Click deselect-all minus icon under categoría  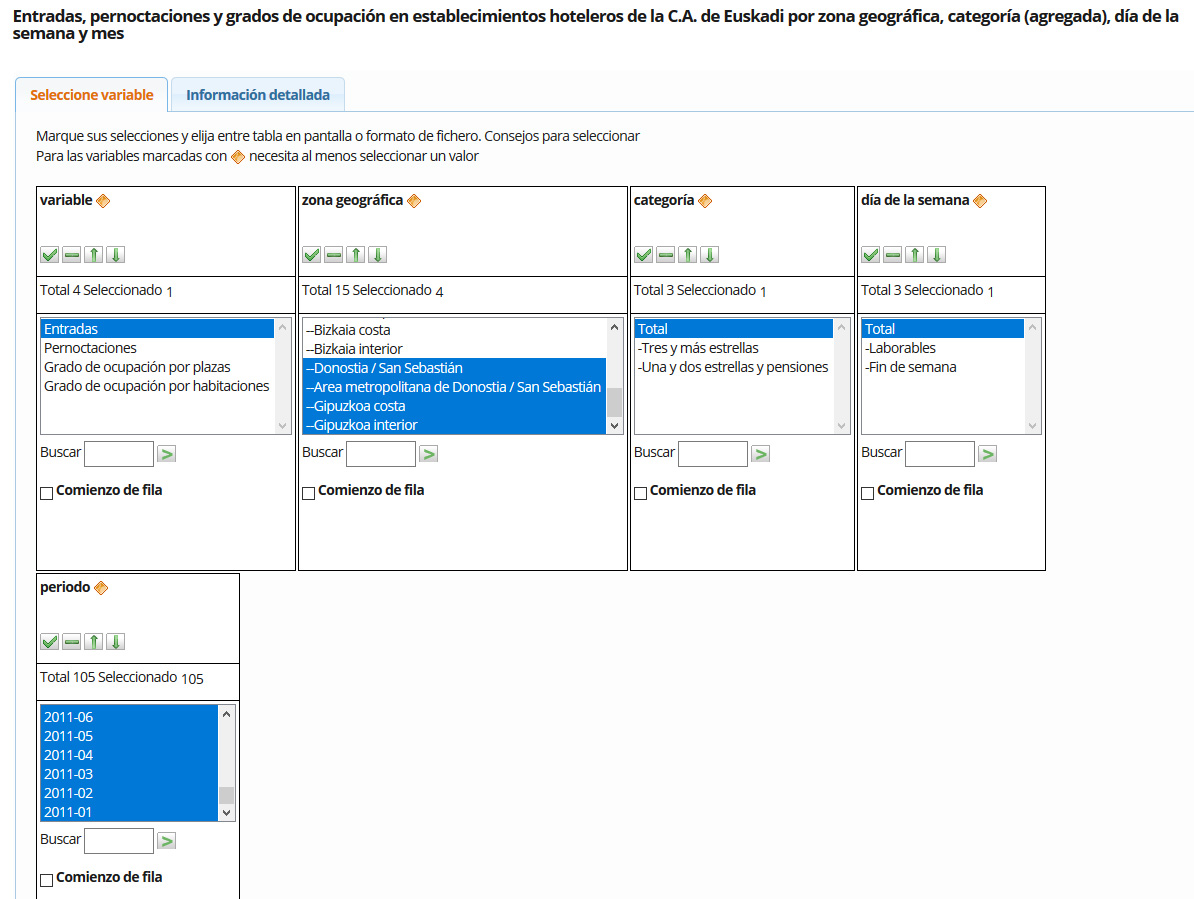[x=665, y=255]
